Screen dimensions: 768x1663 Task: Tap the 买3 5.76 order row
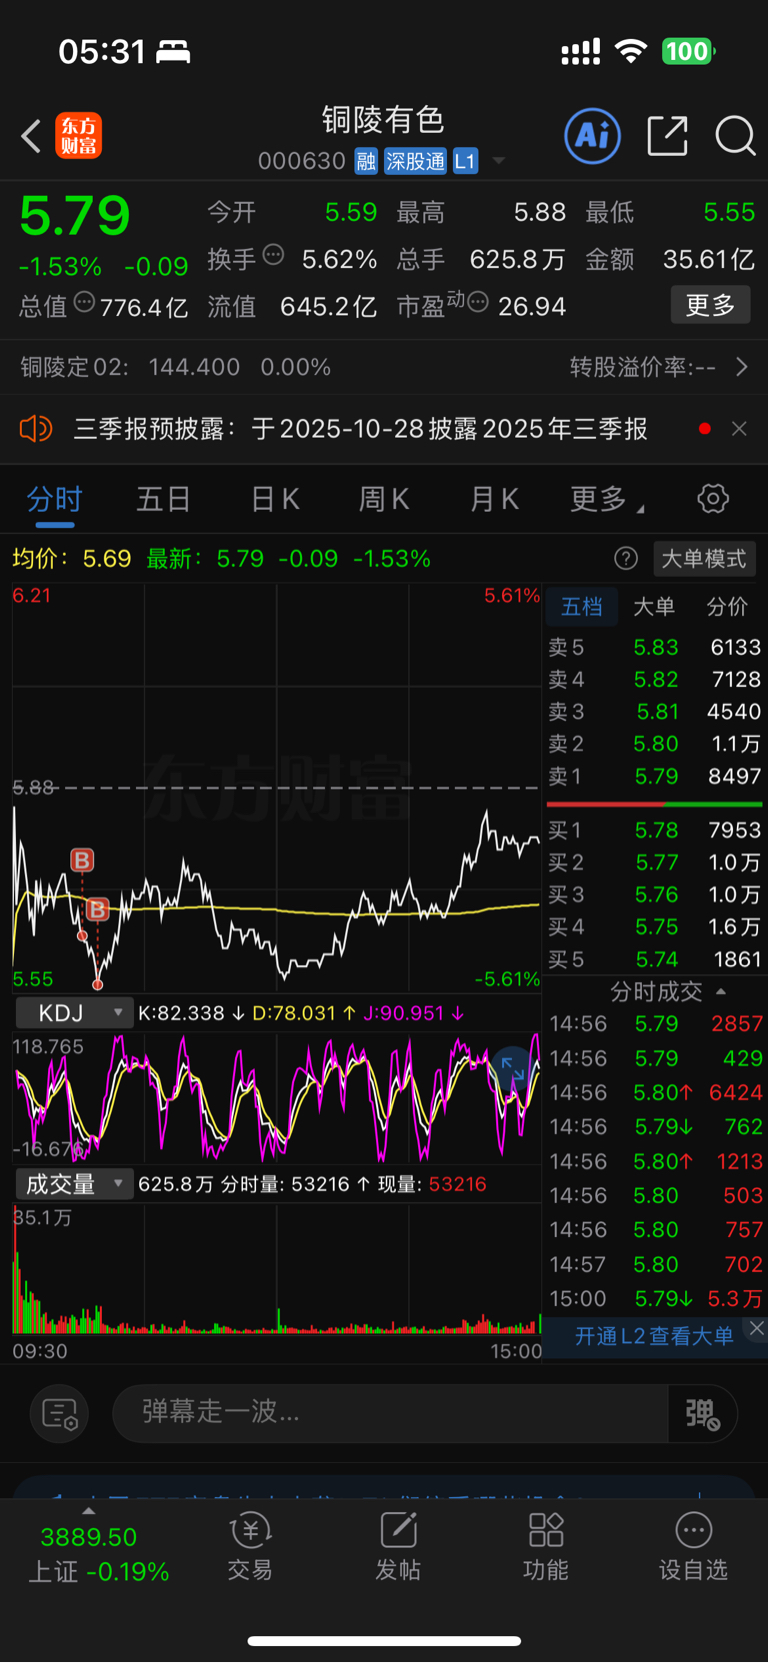coord(654,894)
